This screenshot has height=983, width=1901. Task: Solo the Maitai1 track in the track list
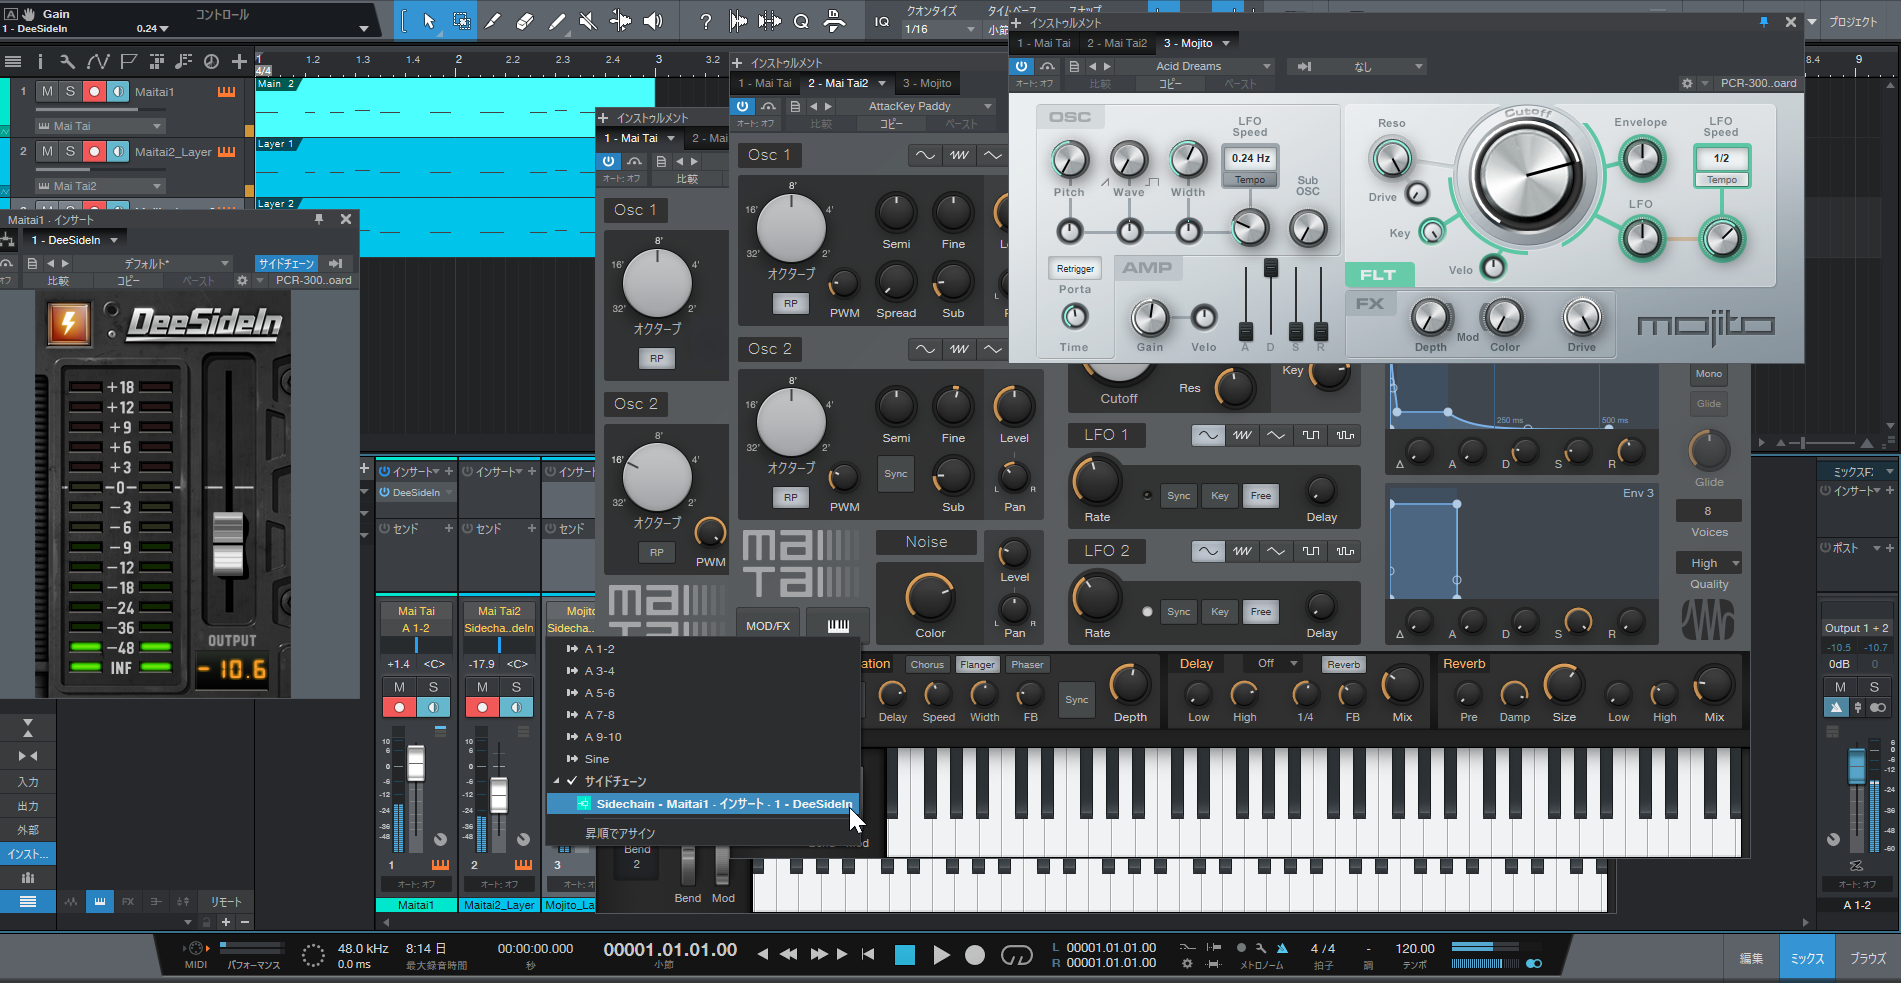point(70,91)
